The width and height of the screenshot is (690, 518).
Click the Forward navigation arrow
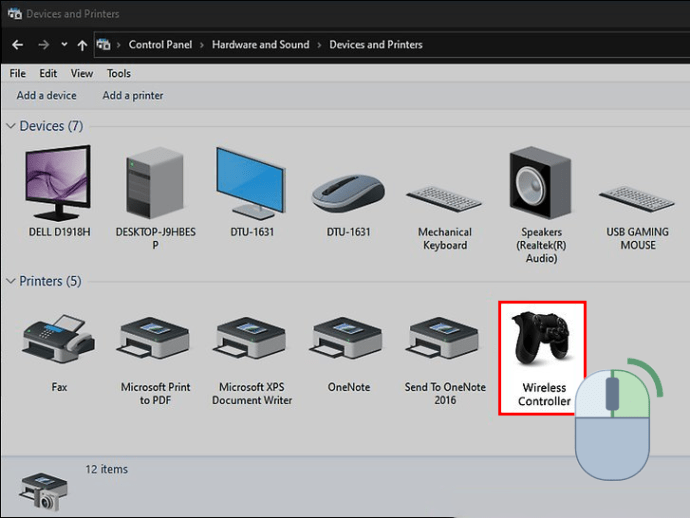(43, 44)
